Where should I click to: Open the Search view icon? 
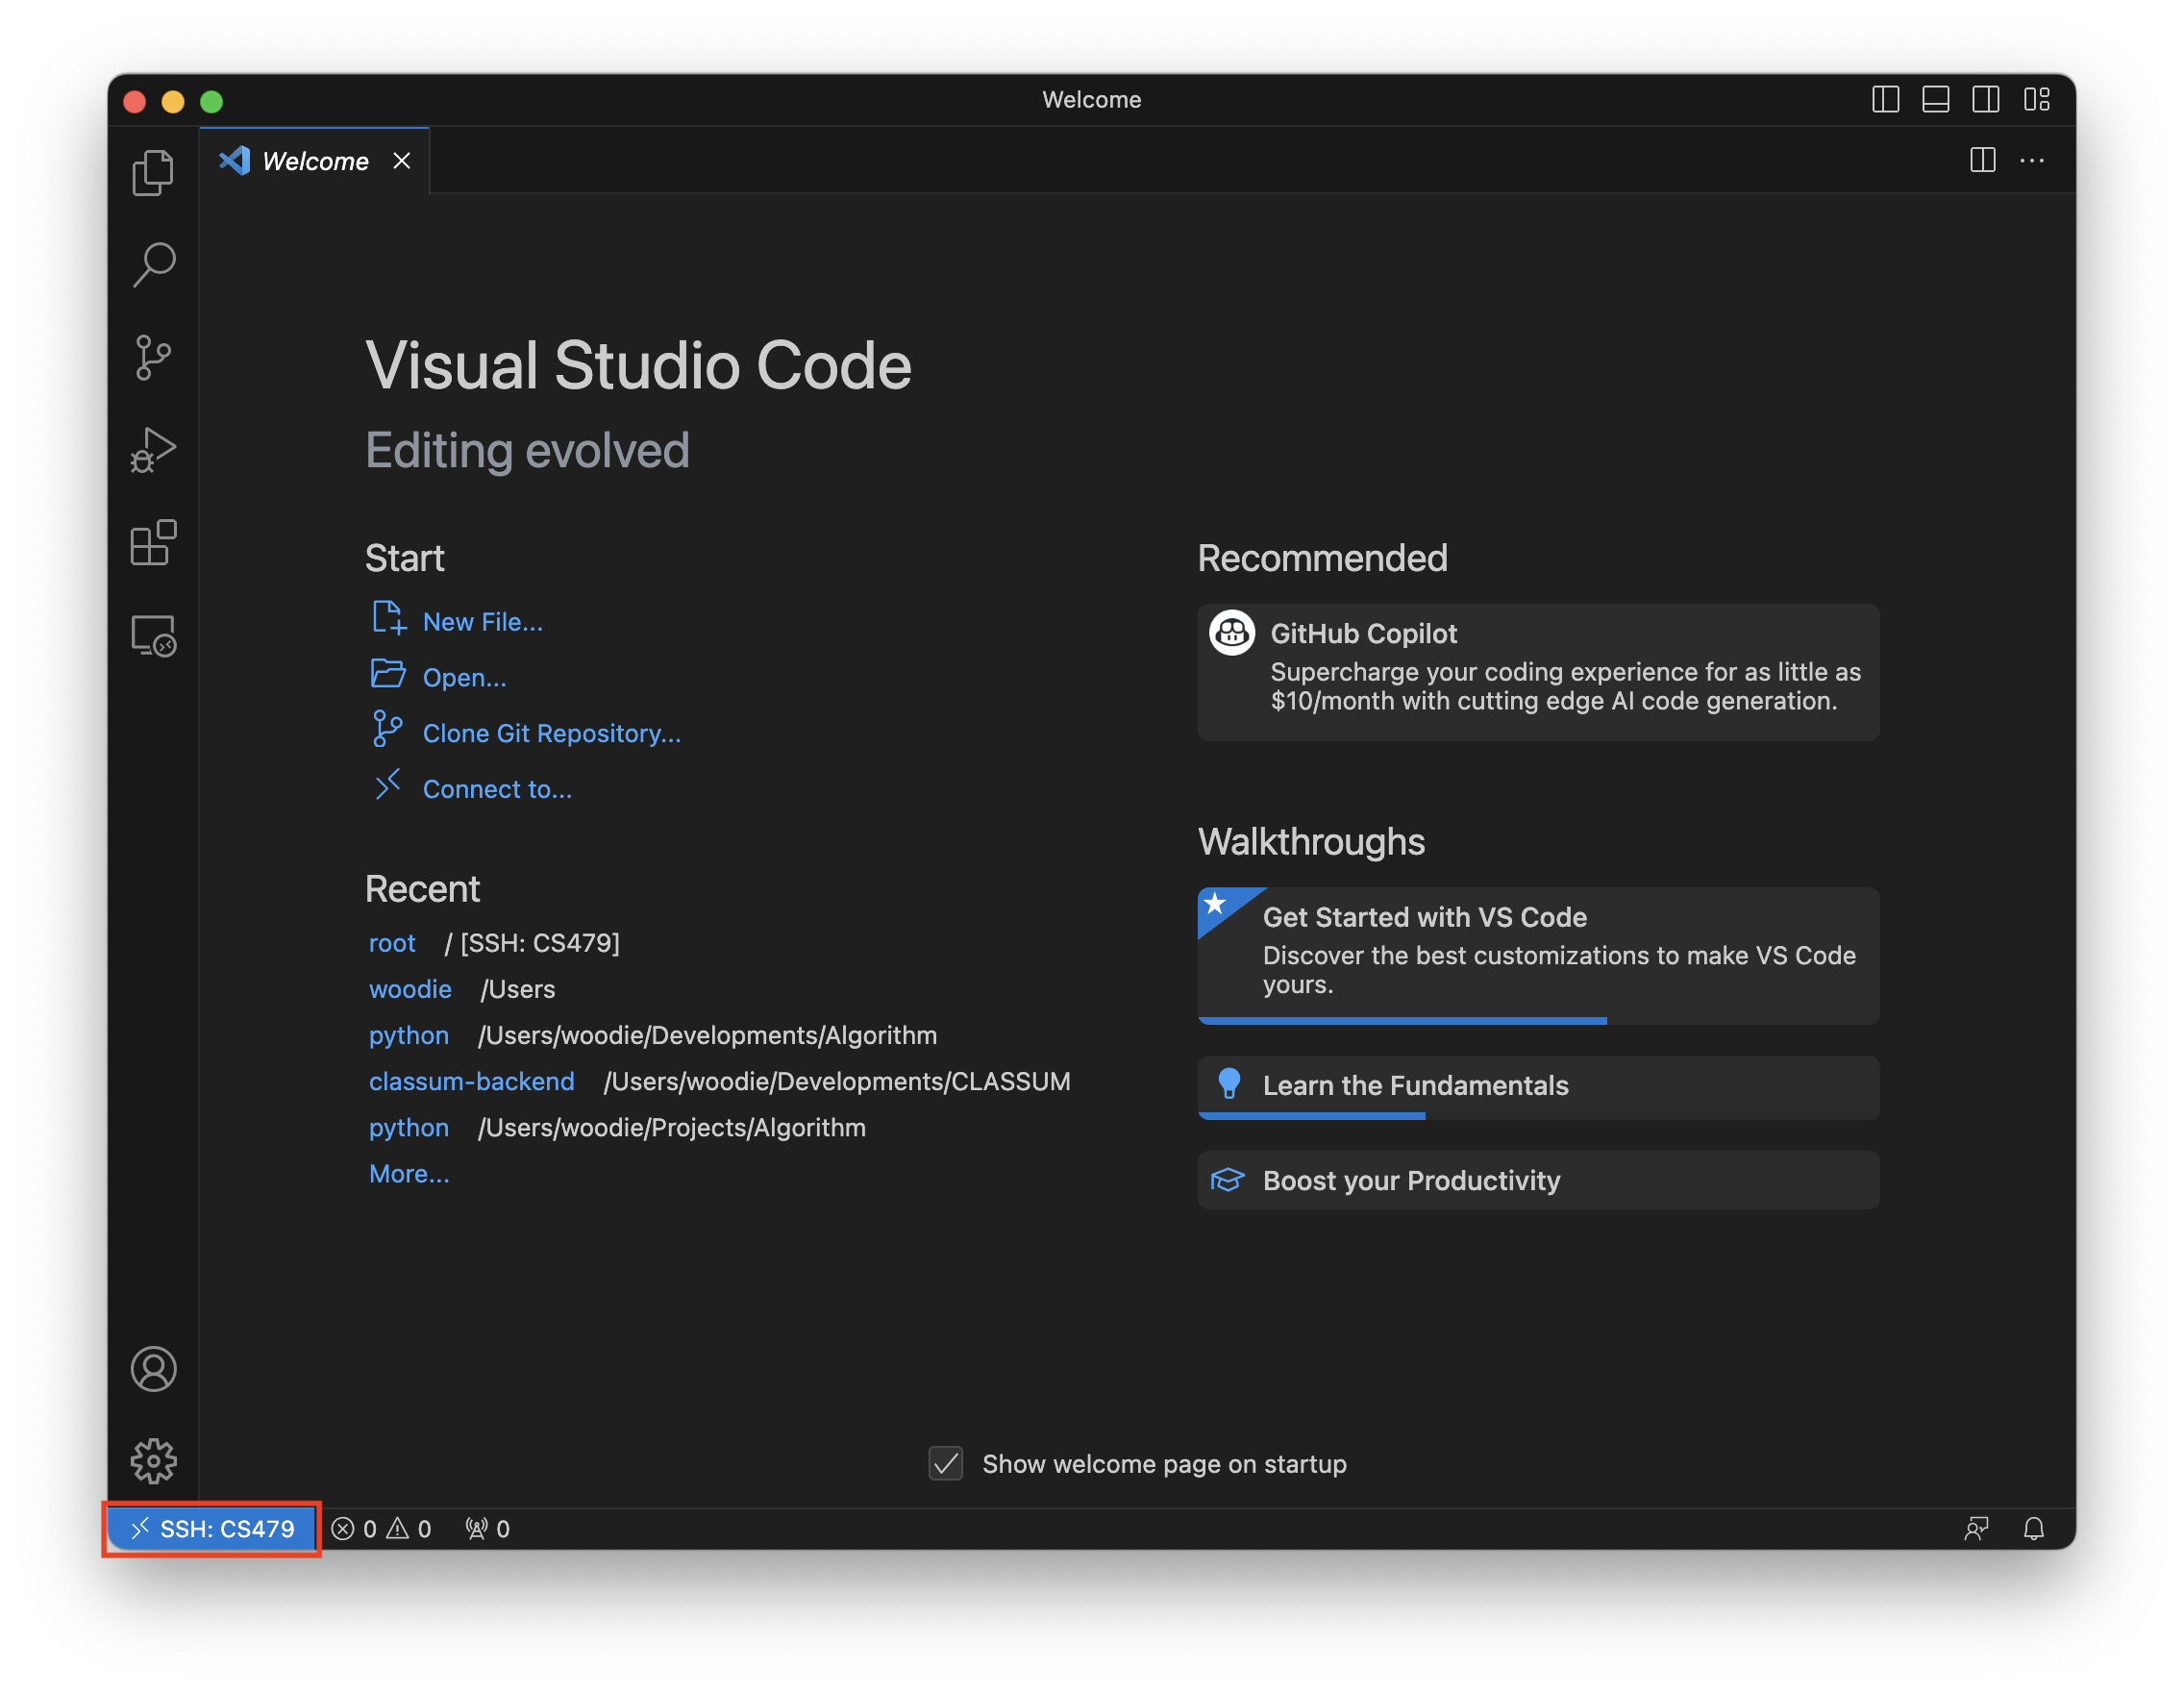(153, 265)
